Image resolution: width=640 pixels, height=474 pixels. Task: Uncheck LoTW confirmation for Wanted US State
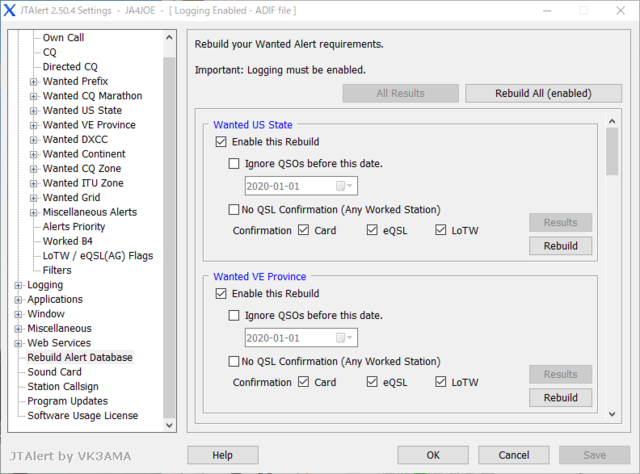(440, 230)
